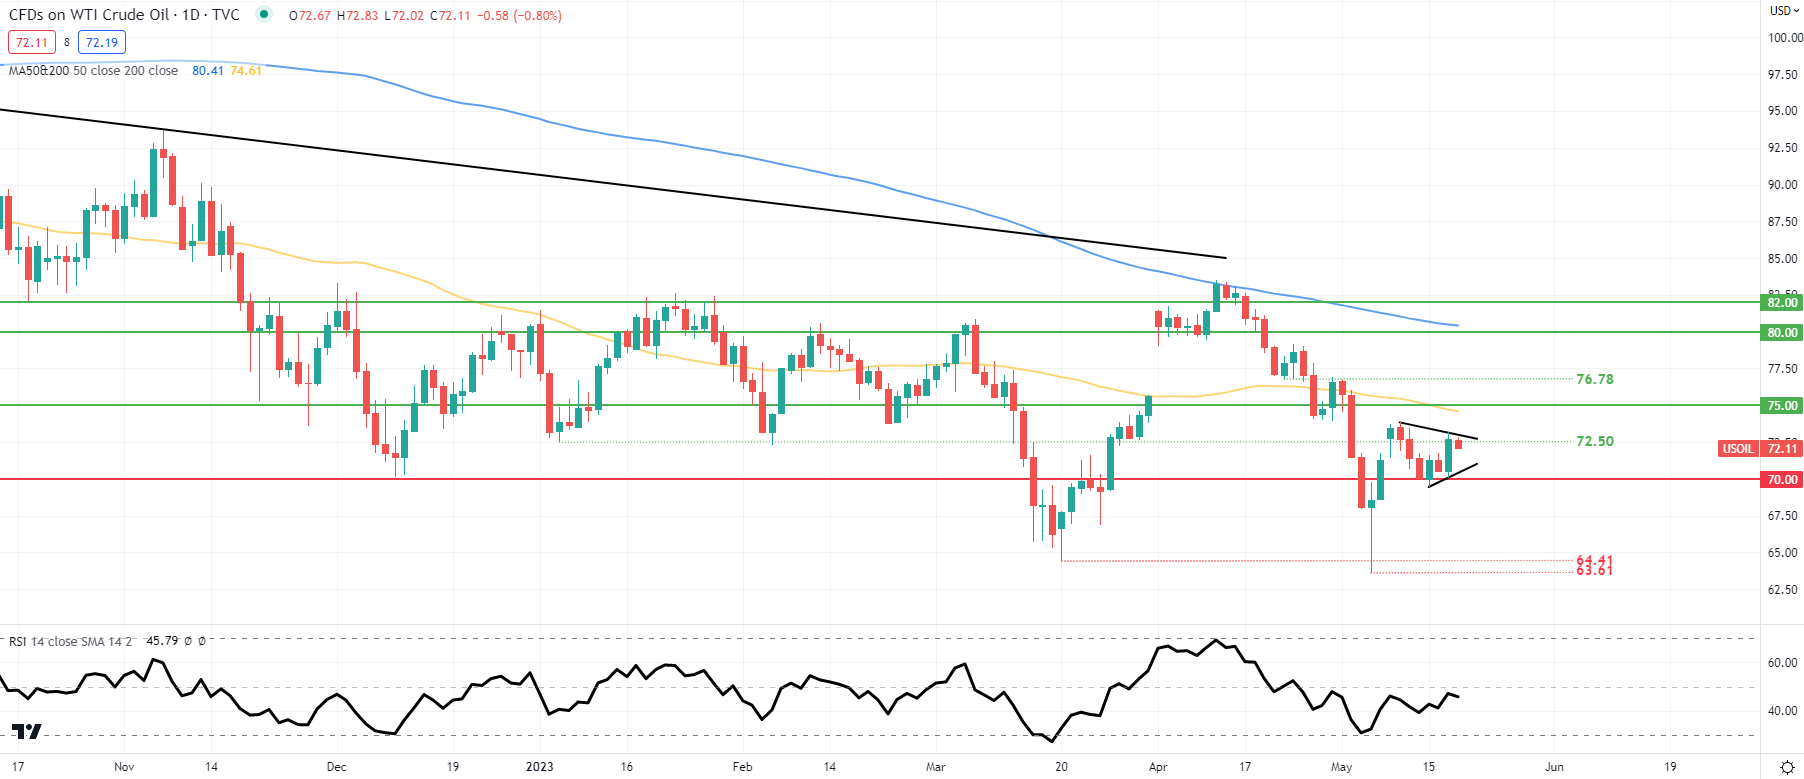This screenshot has width=1804, height=779.
Task: Click the green market status dot
Action: pyautogui.click(x=264, y=14)
